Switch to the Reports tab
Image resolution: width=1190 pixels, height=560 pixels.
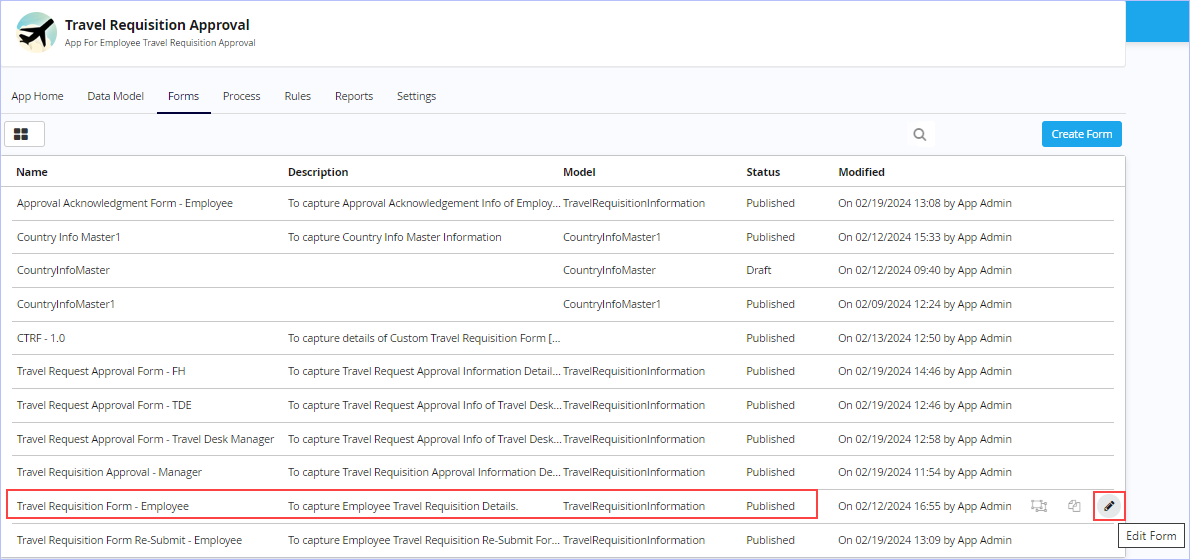pyautogui.click(x=354, y=96)
